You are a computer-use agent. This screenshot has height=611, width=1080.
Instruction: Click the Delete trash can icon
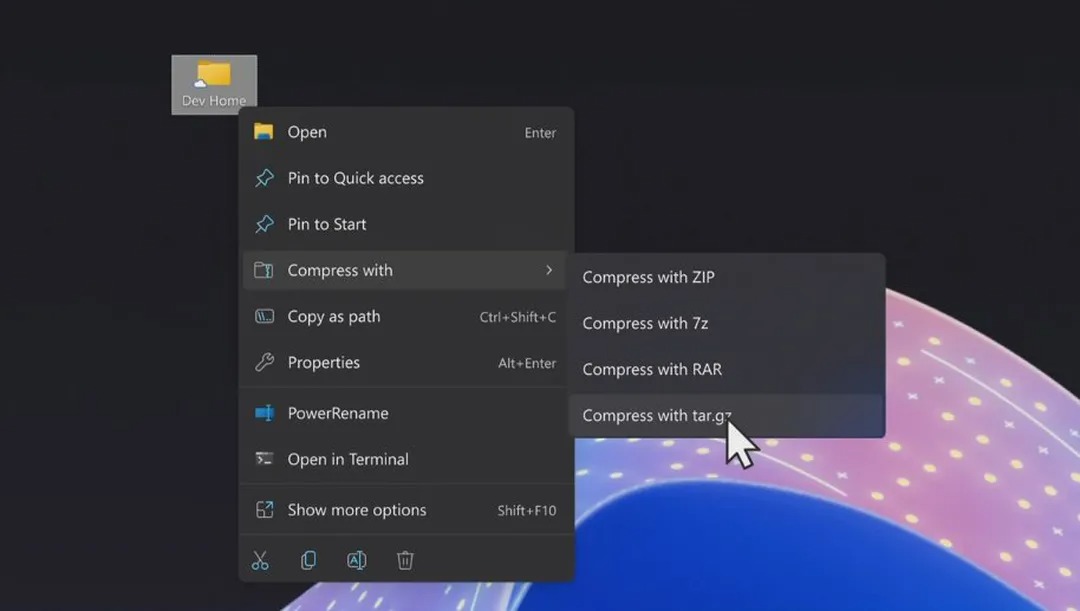click(x=405, y=560)
